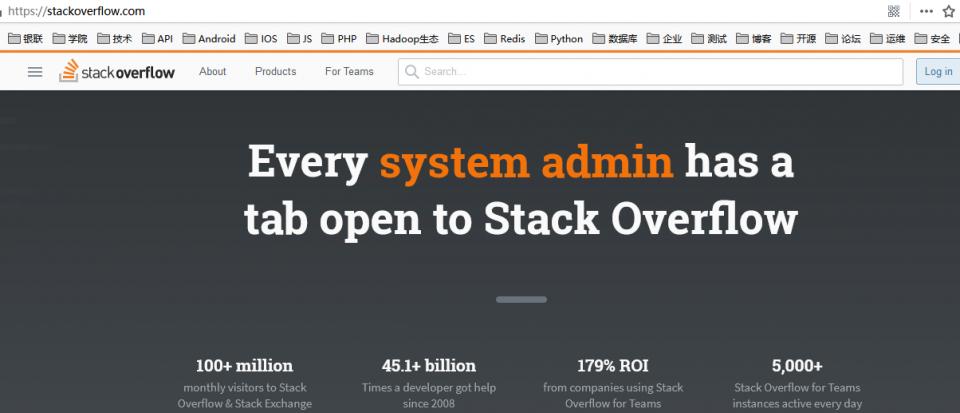Open the API bookmark folder
This screenshot has height=413, width=960.
157,39
